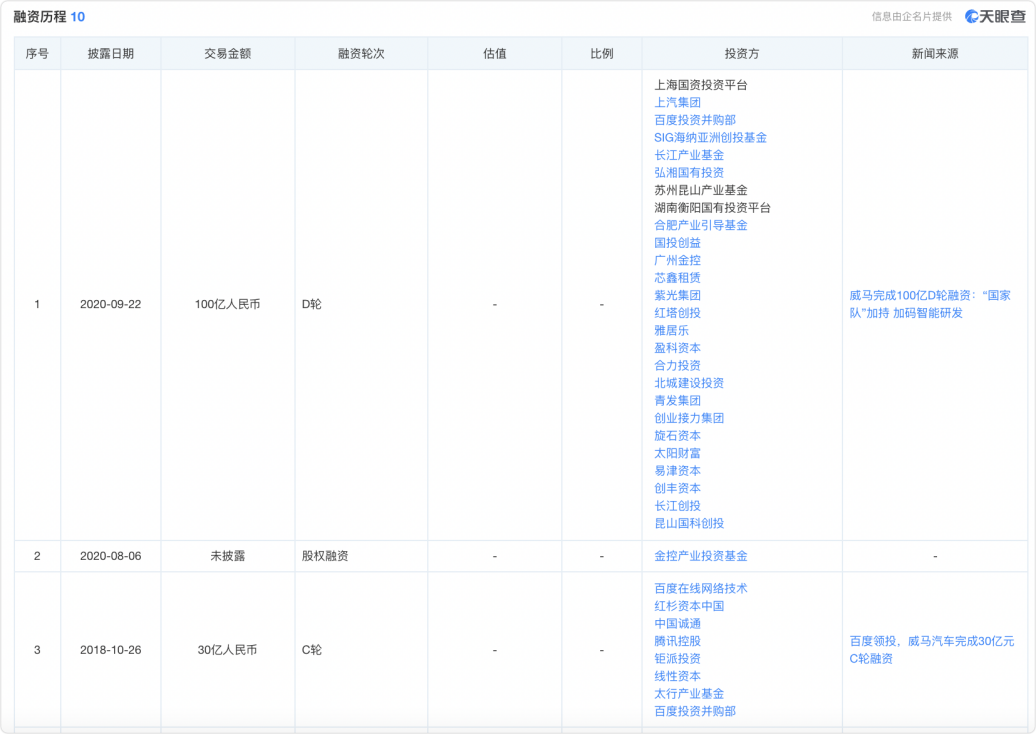Click the 投资方 column header
Viewport: 1036px width, 734px height.
coord(741,54)
